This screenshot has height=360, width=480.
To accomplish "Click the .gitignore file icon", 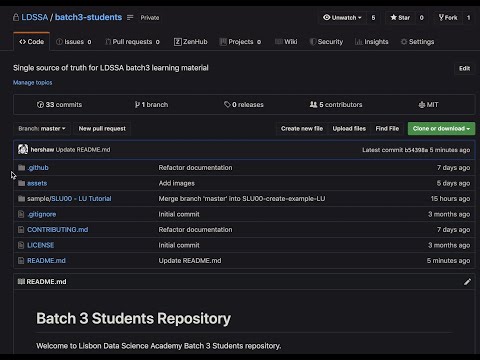I will tap(21, 214).
